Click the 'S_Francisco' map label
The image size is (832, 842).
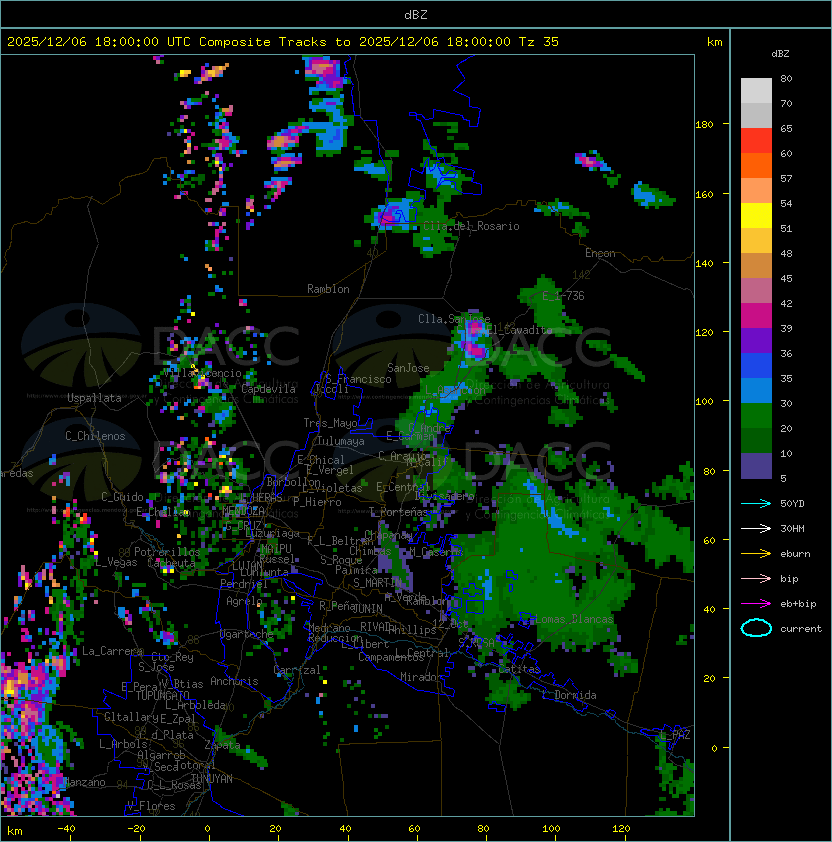(358, 379)
